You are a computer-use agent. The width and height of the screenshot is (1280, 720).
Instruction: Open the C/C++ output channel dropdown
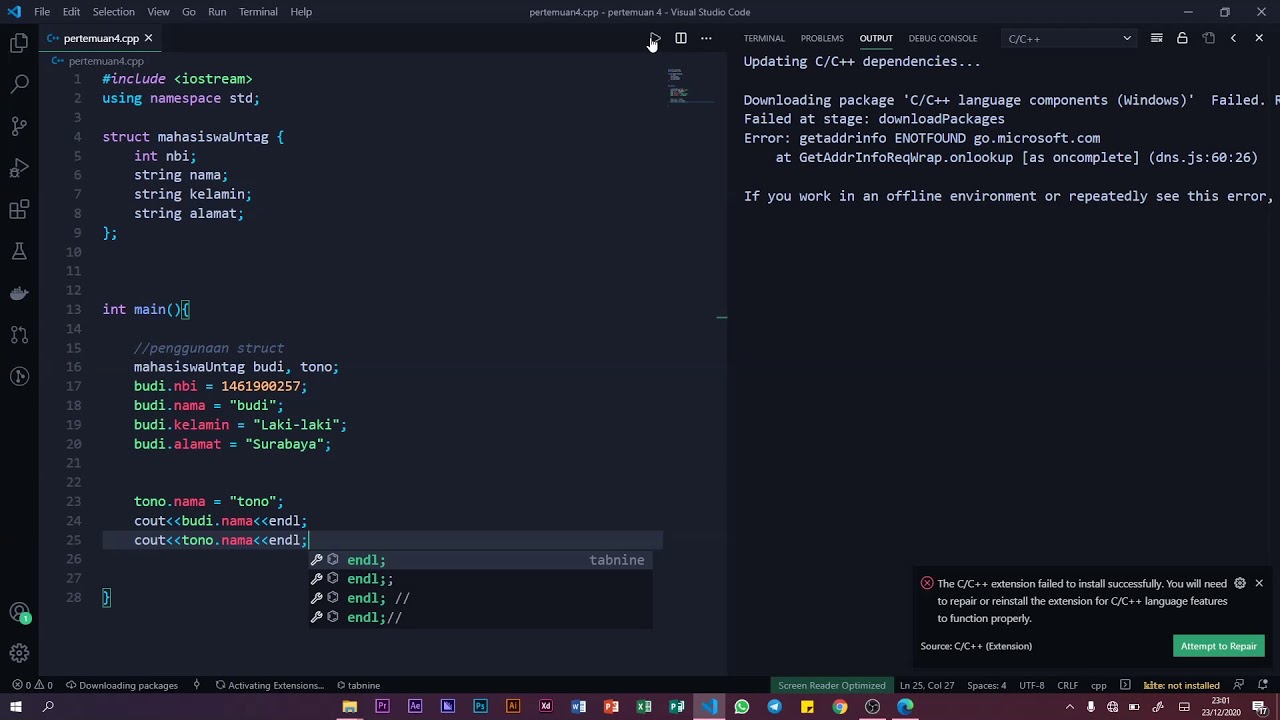pos(1069,39)
